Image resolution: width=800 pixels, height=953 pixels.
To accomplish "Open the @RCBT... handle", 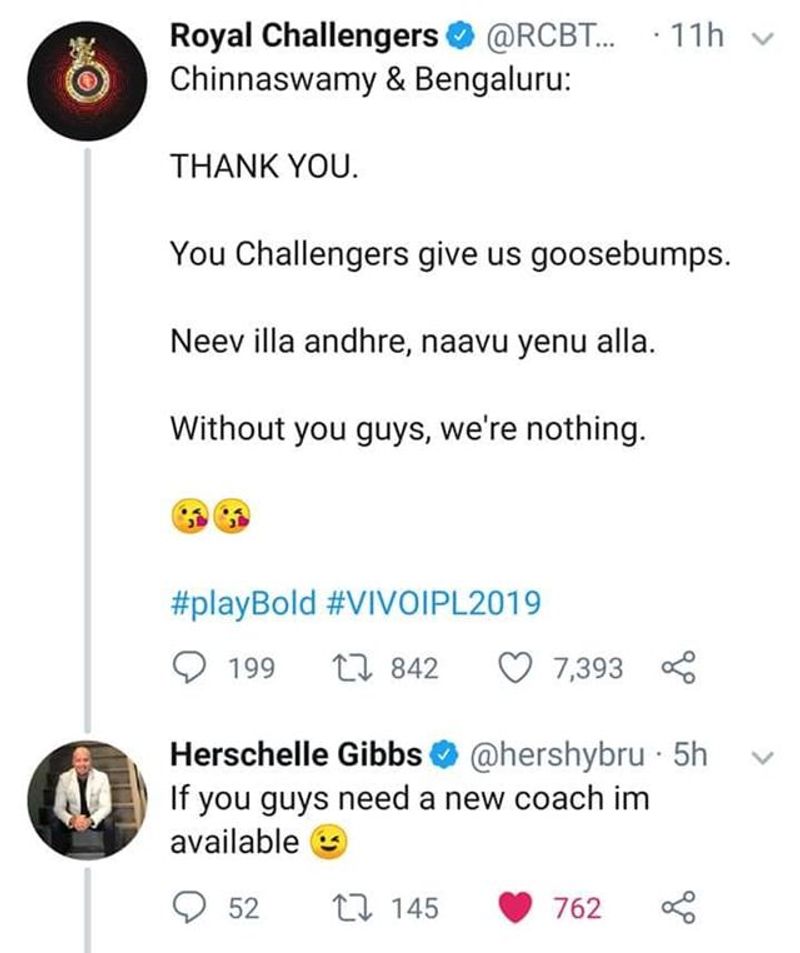I will pos(551,37).
